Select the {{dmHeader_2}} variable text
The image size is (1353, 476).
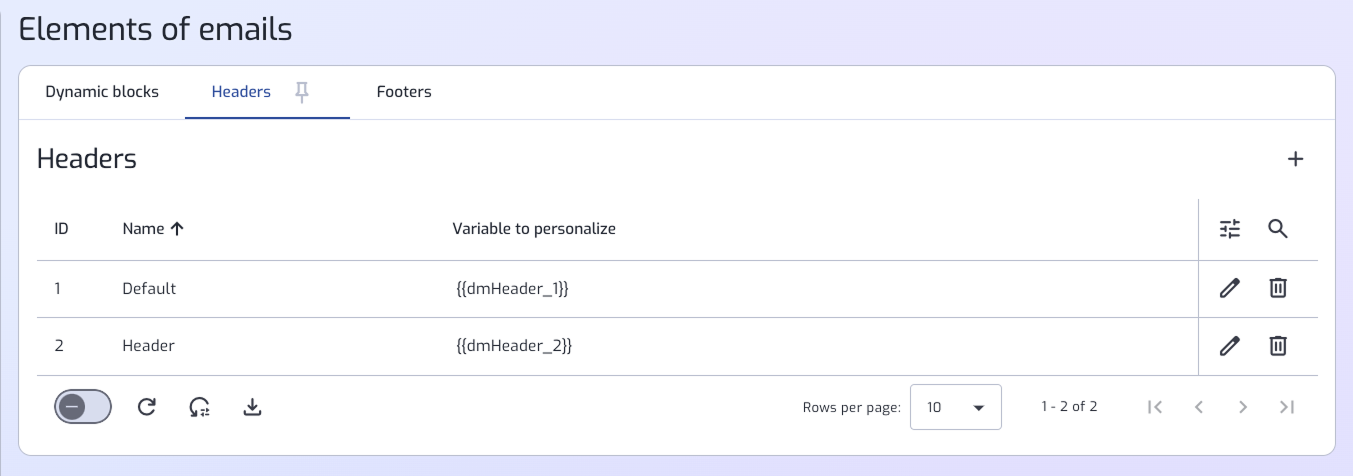[513, 346]
